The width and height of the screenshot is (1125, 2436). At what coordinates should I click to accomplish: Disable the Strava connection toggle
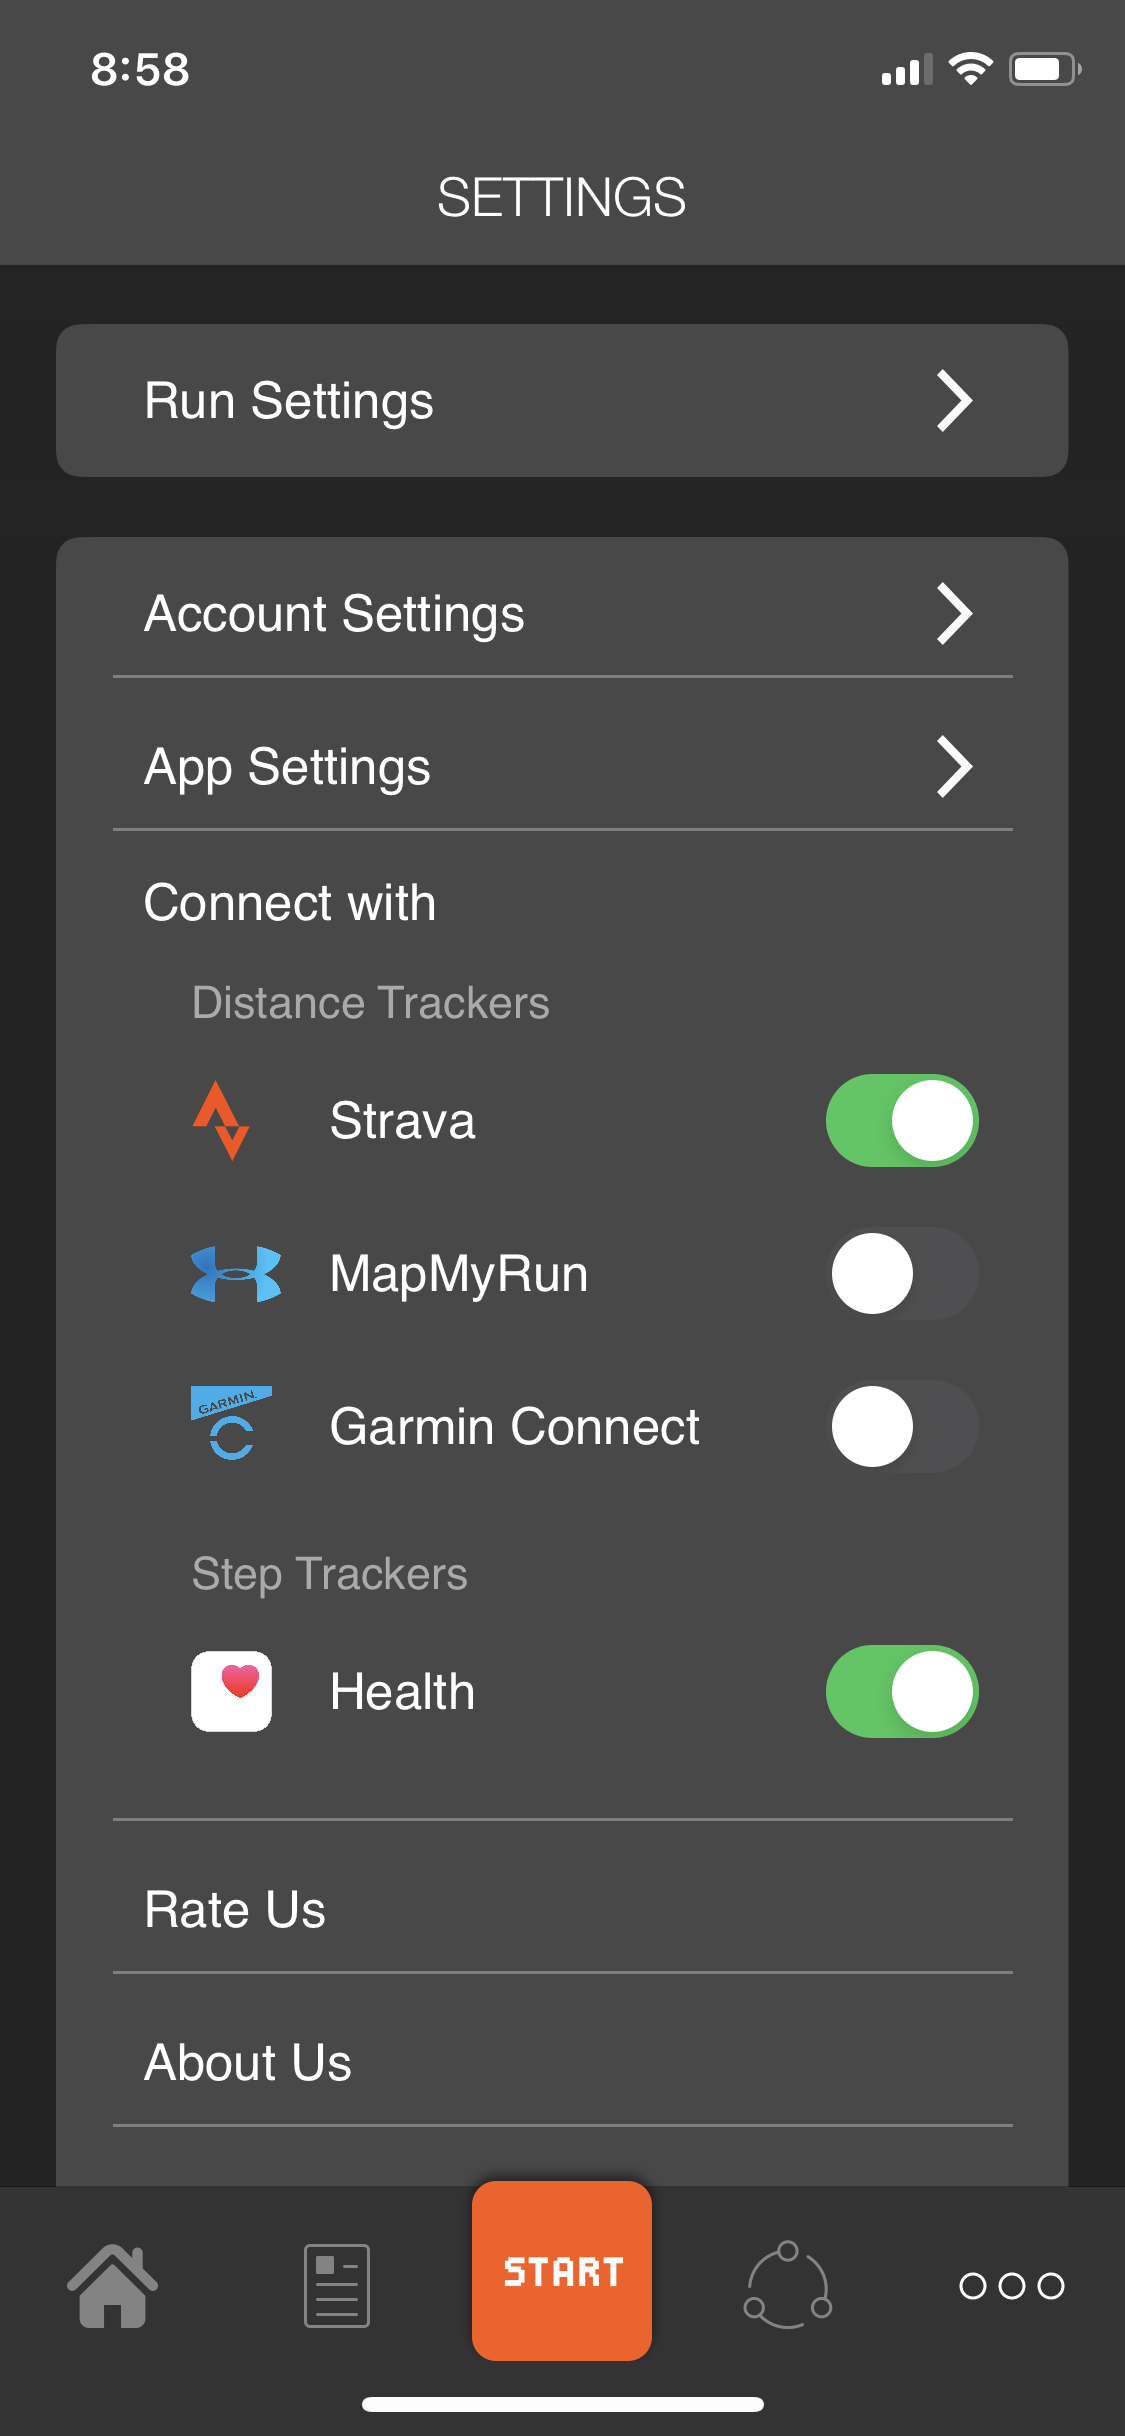tap(902, 1120)
